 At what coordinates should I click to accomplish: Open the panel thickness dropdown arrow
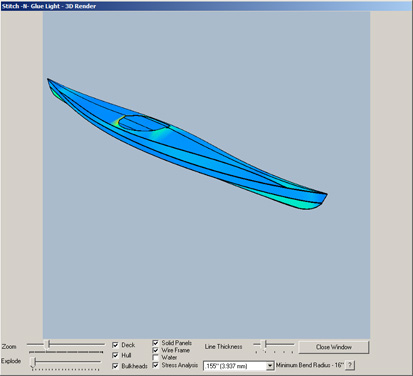point(270,366)
